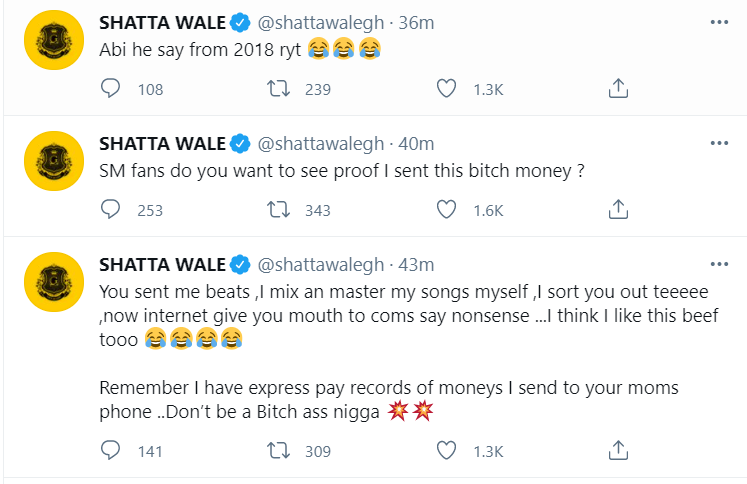Reply to the "SM fans" proof tweet

coord(112,209)
